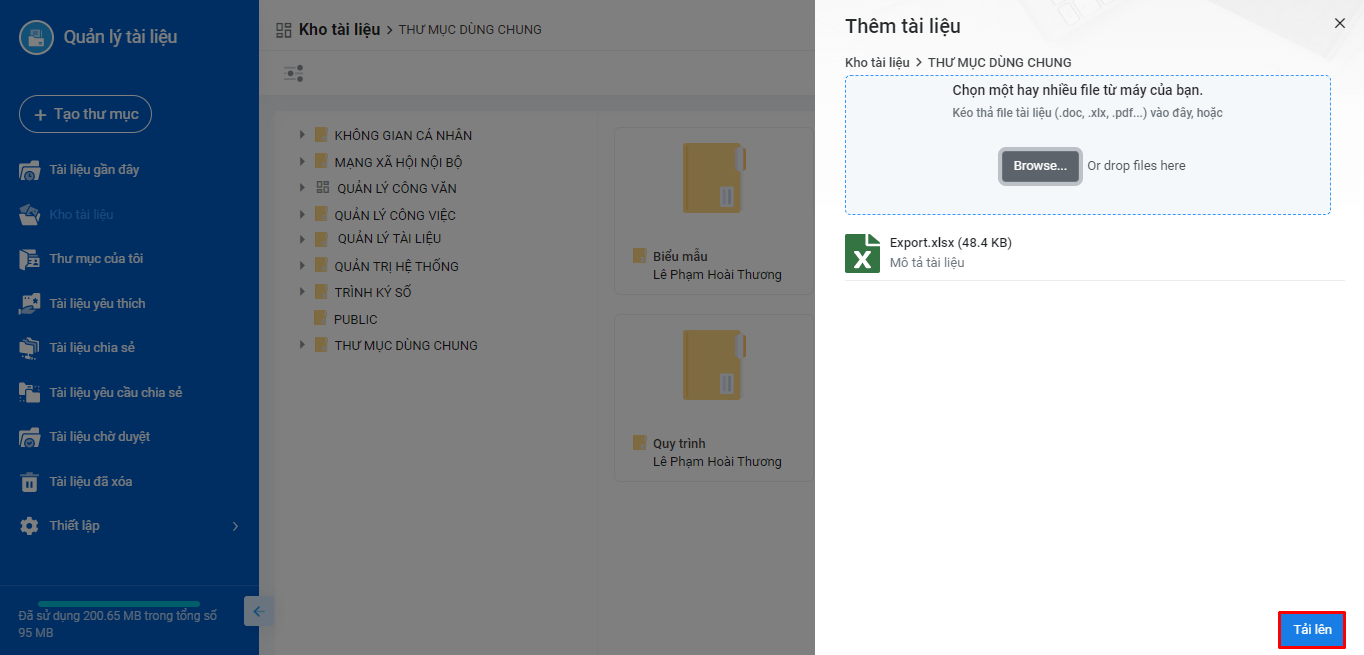Open the Quy trình folder thumbnail
Viewport: 1364px width, 655px height.
[x=713, y=365]
